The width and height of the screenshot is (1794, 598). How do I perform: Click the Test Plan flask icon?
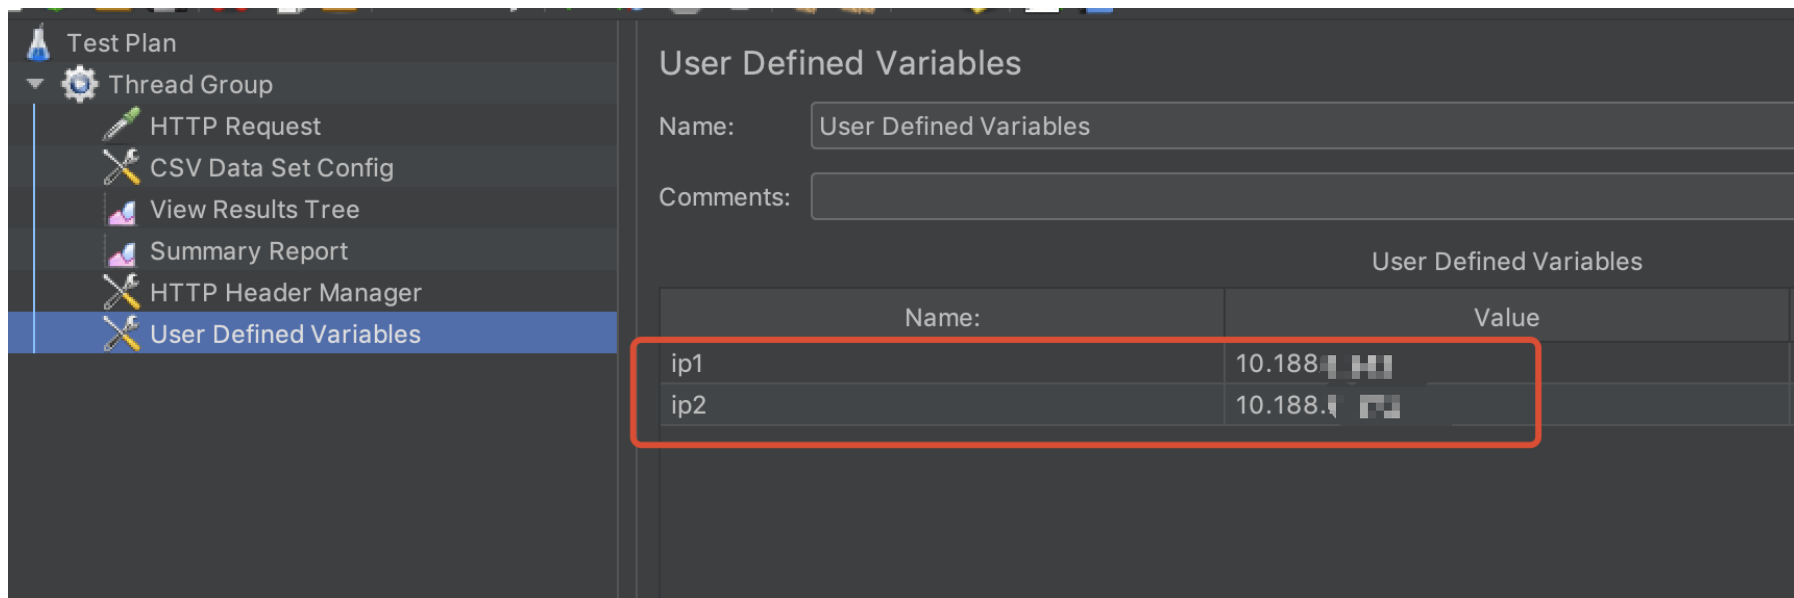tap(39, 43)
